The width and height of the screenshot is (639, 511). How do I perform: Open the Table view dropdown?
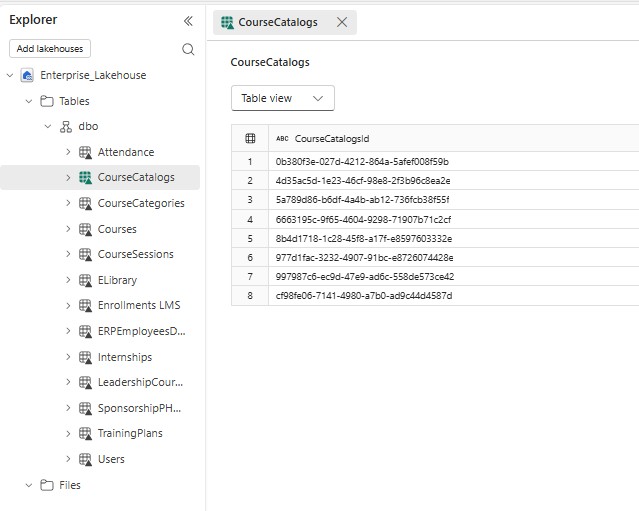click(x=283, y=98)
